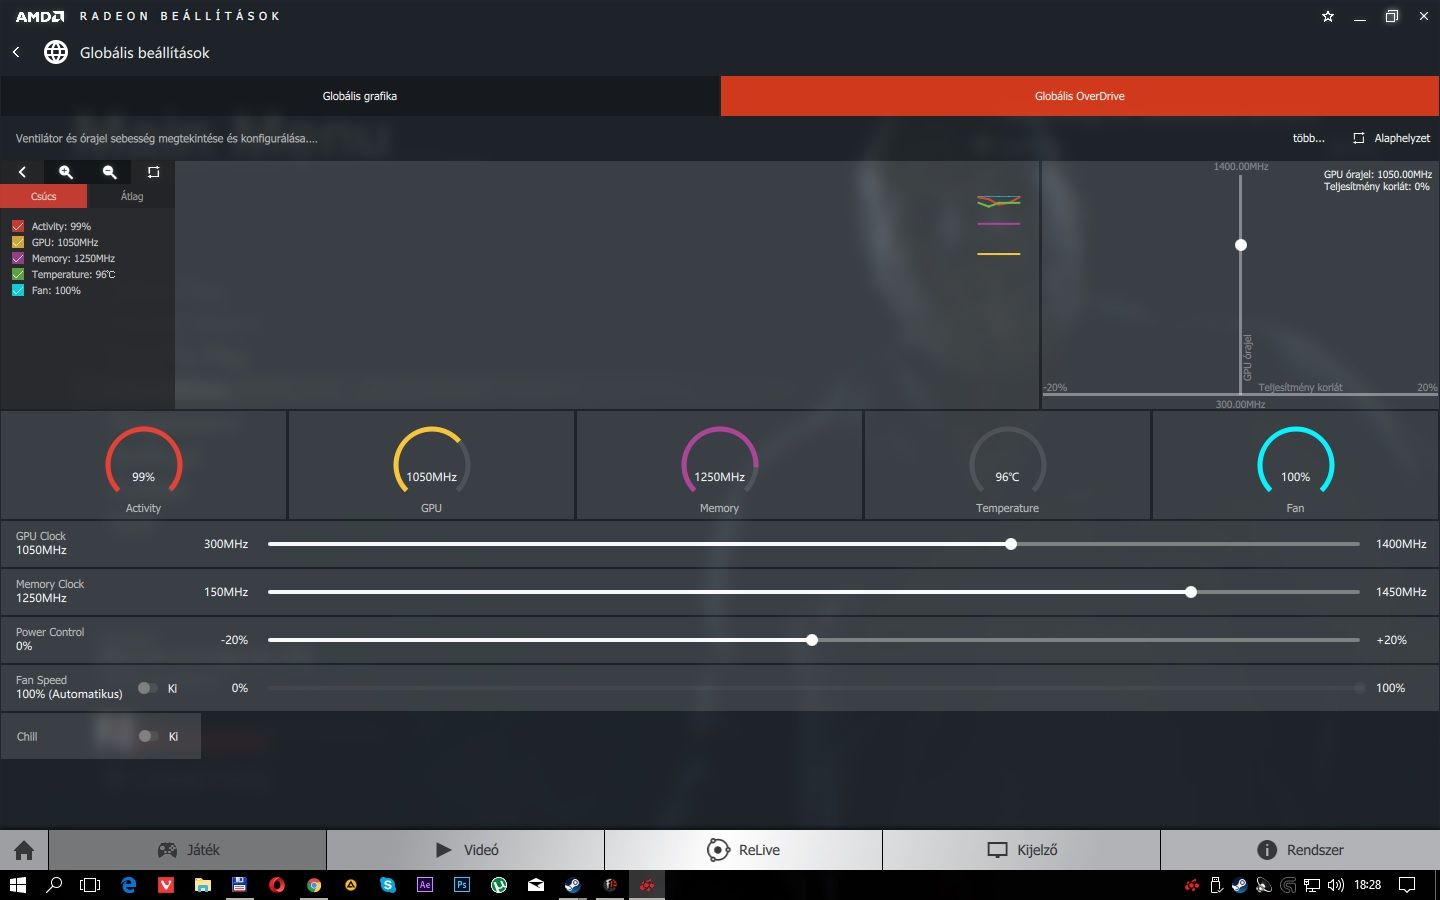The height and width of the screenshot is (900, 1440).
Task: Click the Steam icon in system tray
Action: (1239, 885)
